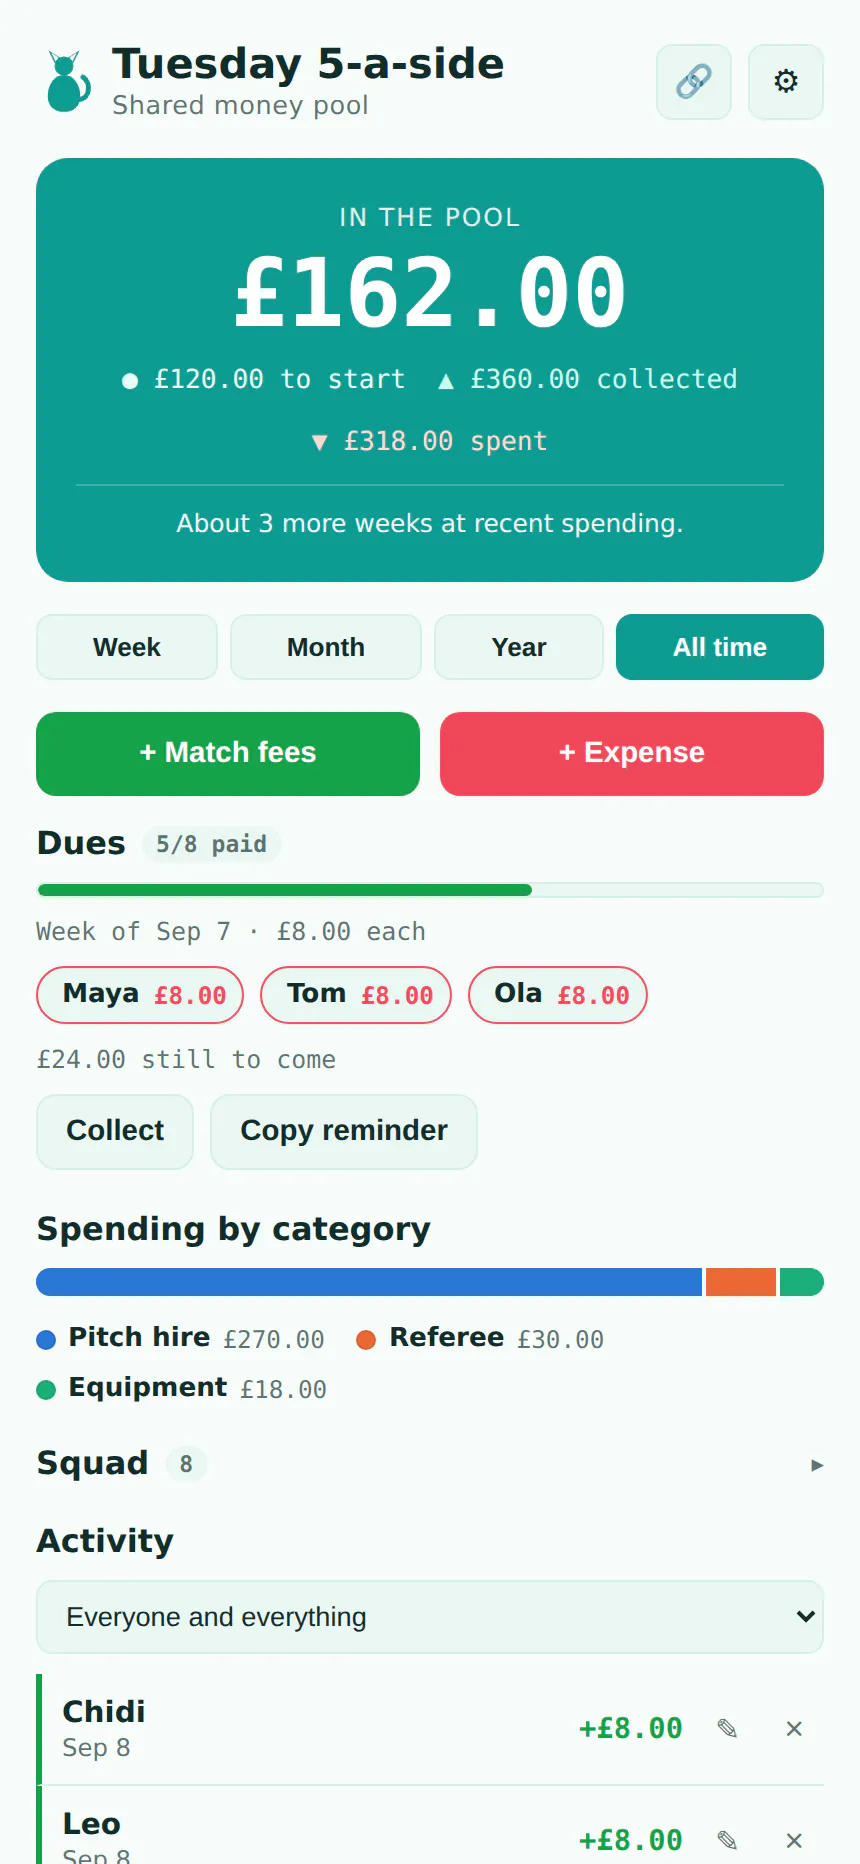
Task: Add a new expense
Action: coord(632,754)
